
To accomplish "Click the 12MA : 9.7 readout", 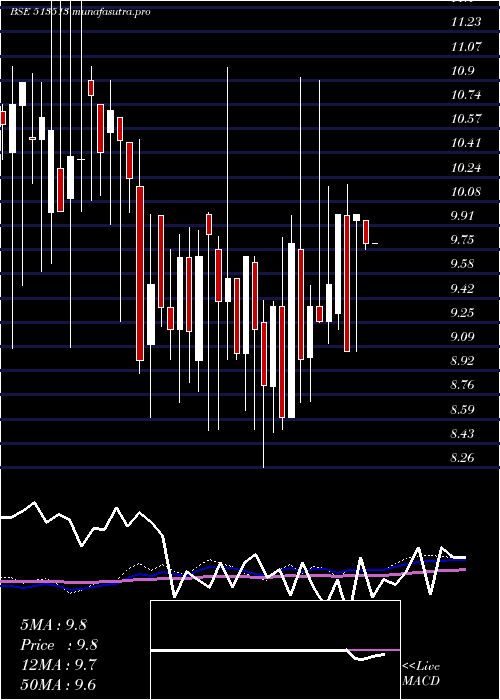I will click(x=58, y=665).
